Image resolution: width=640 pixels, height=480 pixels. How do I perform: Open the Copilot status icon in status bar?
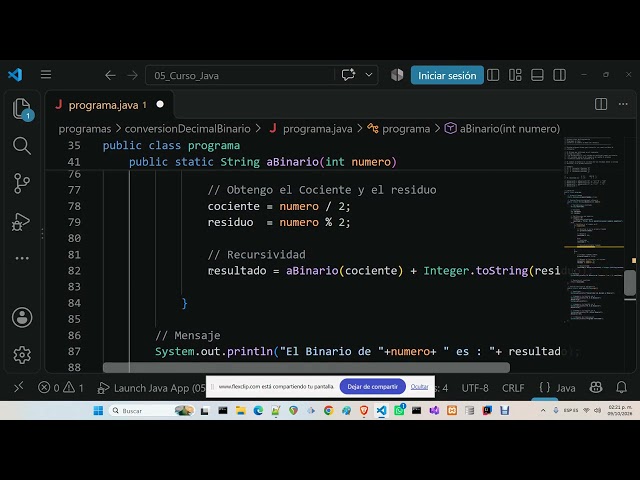(x=596, y=387)
